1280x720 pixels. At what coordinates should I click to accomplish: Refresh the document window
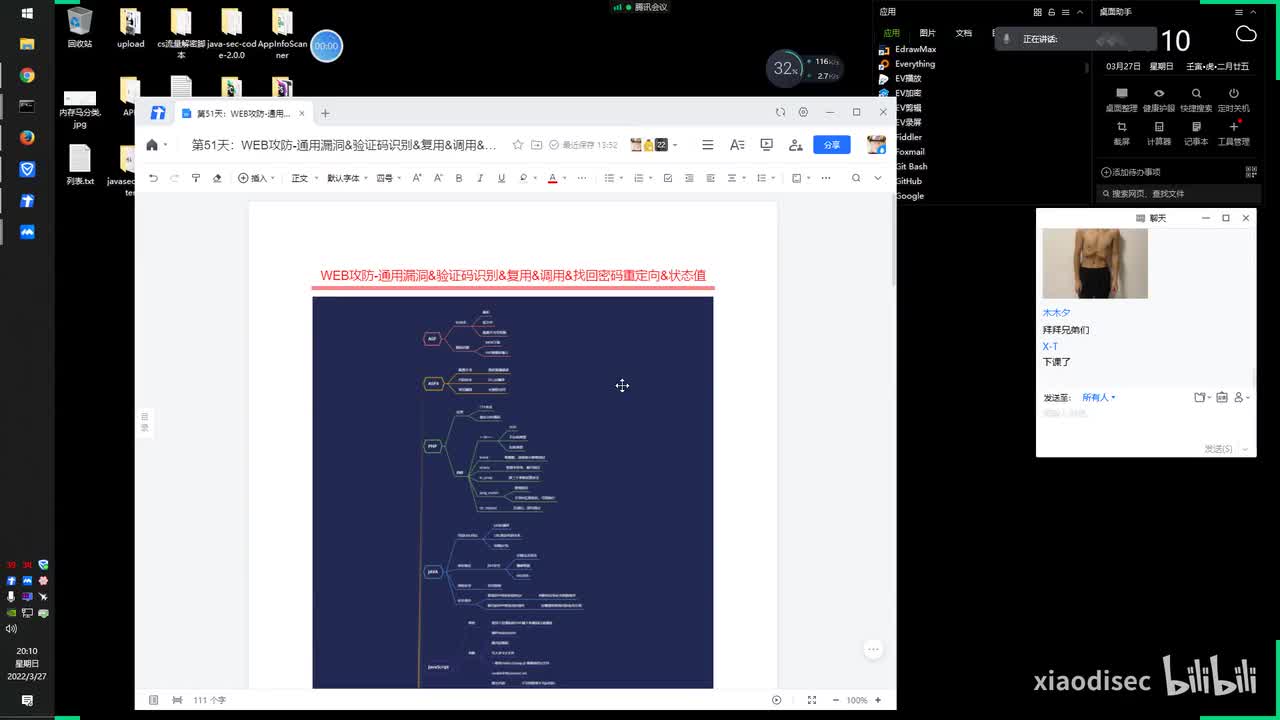click(x=781, y=112)
